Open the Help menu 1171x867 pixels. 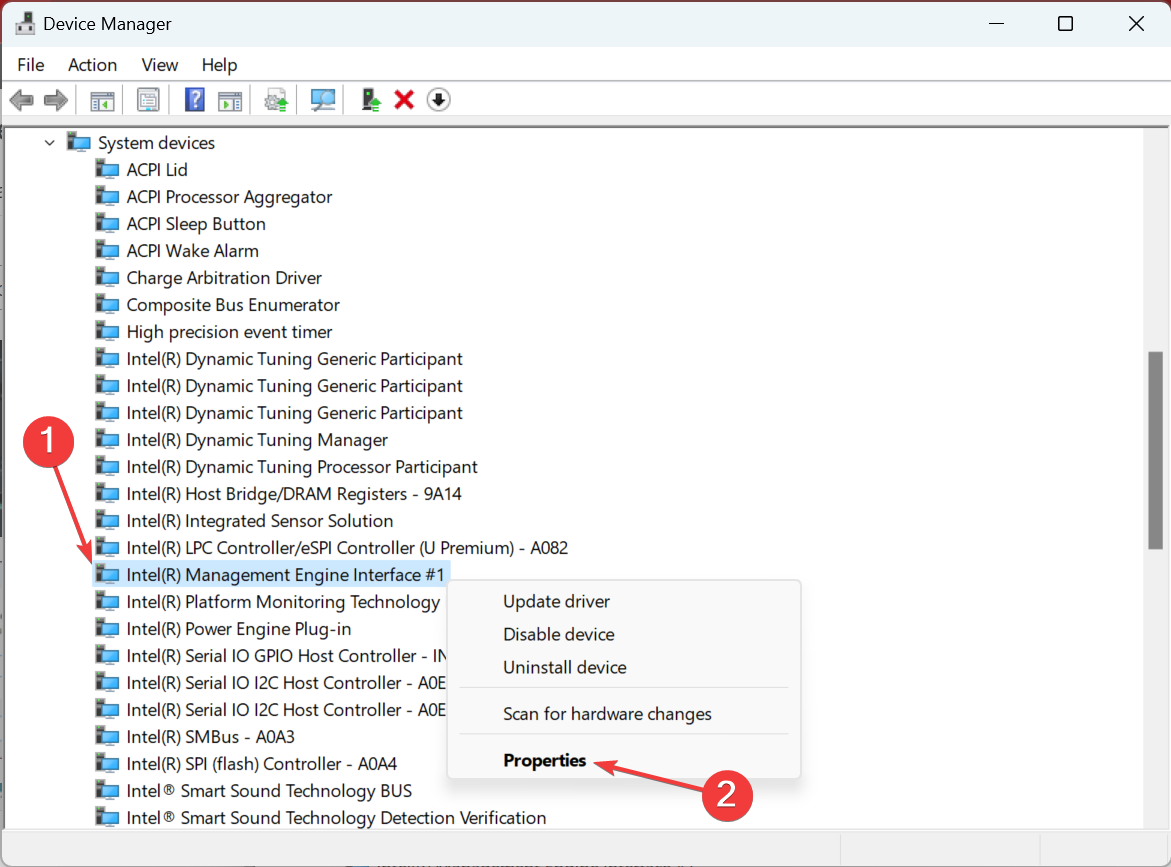219,65
